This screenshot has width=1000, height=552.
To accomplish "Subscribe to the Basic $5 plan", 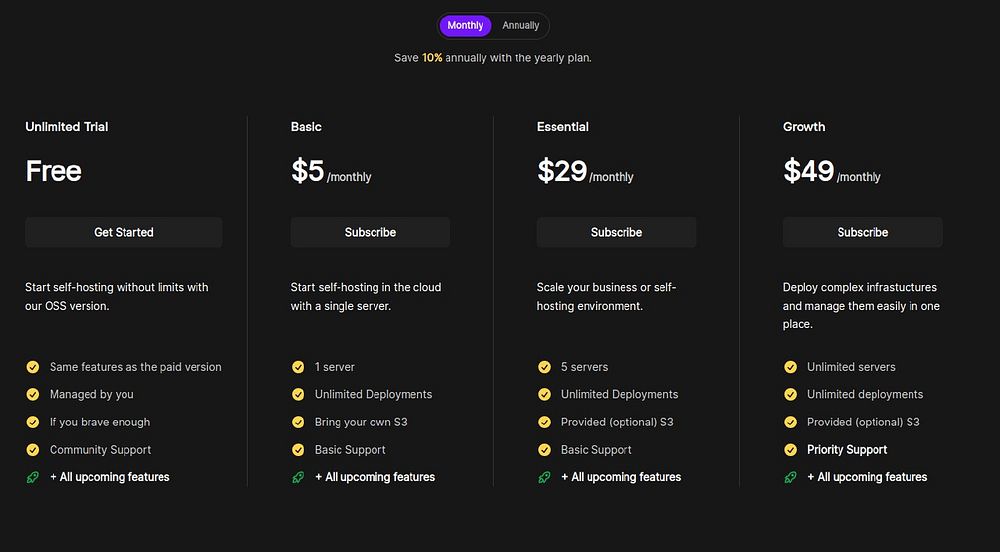I will tap(370, 232).
